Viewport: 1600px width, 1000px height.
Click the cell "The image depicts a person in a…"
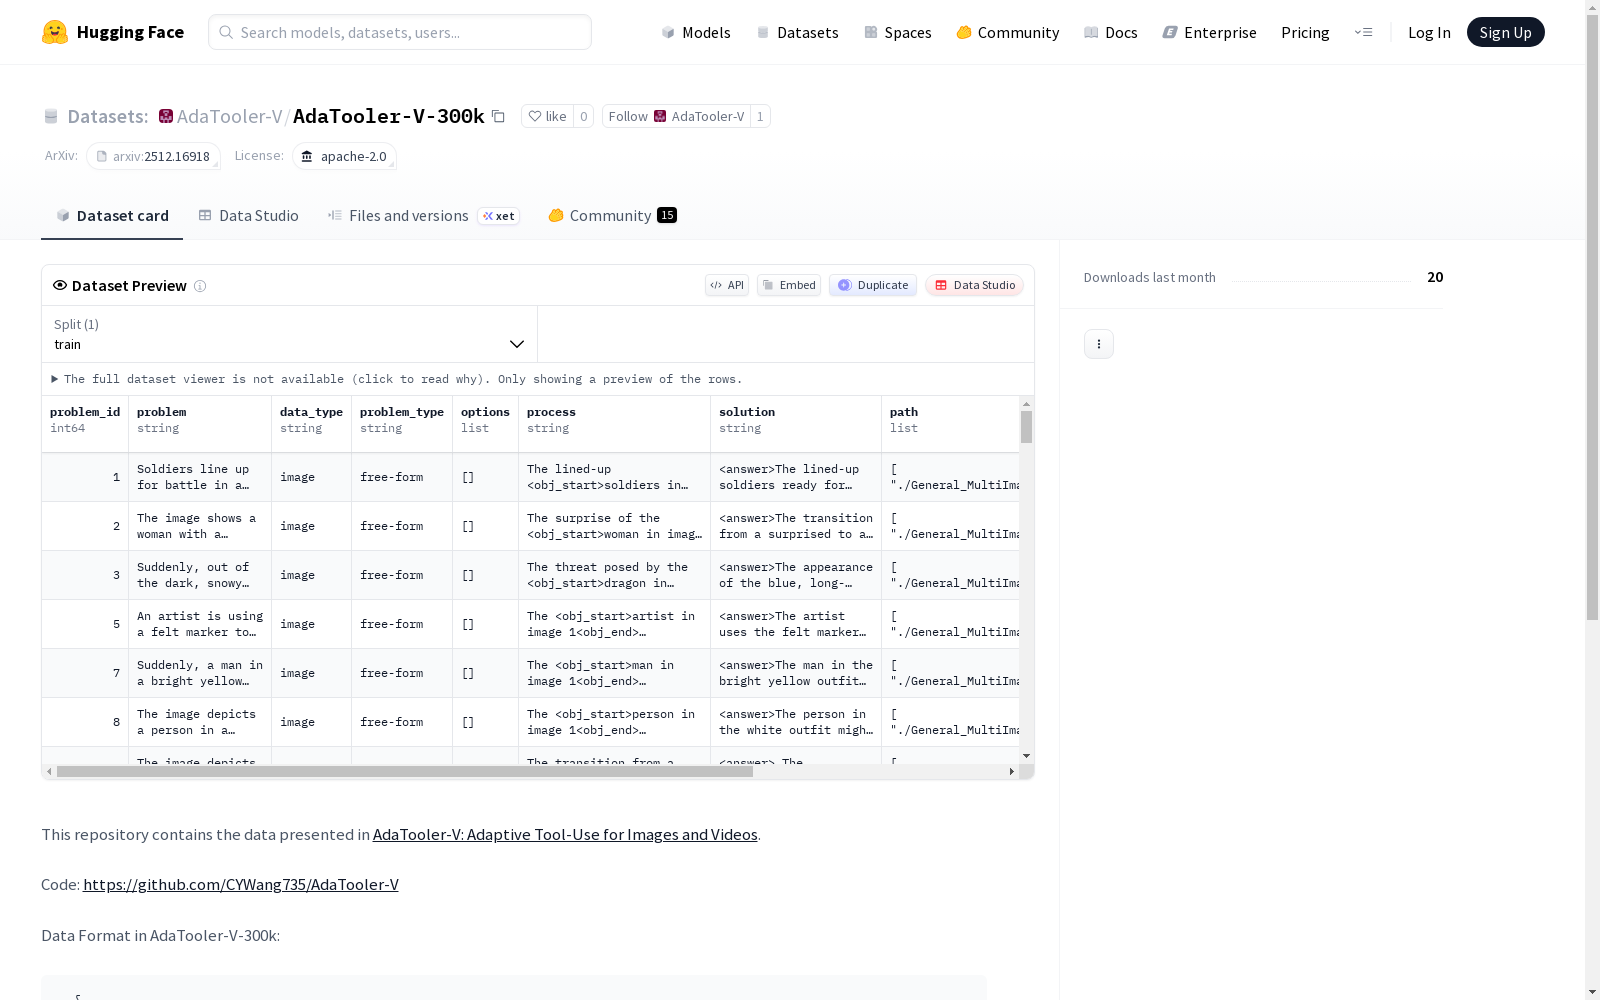[x=200, y=722]
